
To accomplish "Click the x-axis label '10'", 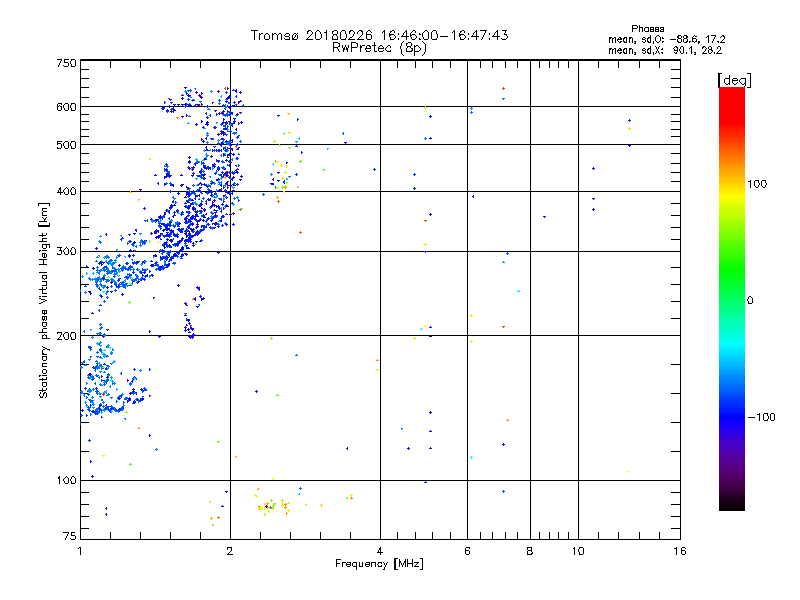I will (578, 551).
